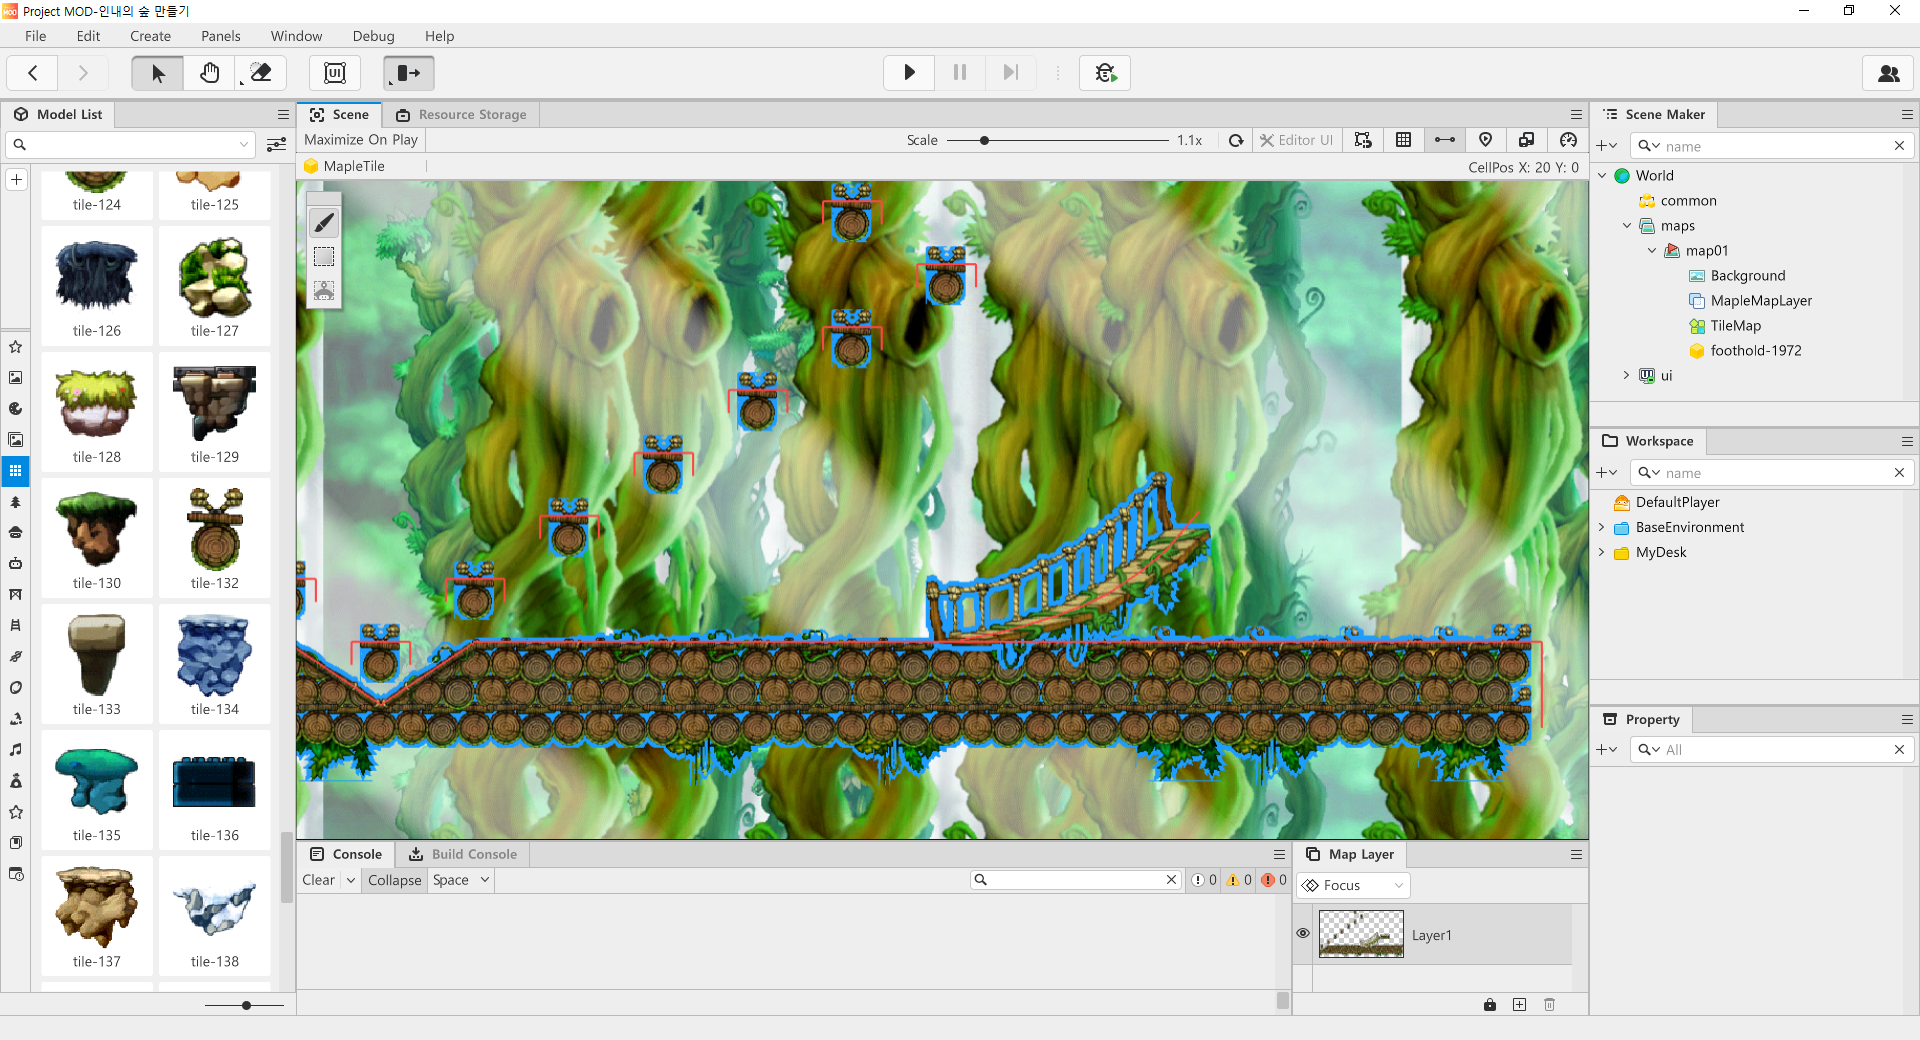Open the Focus dropdown in Map Layer

(1354, 885)
